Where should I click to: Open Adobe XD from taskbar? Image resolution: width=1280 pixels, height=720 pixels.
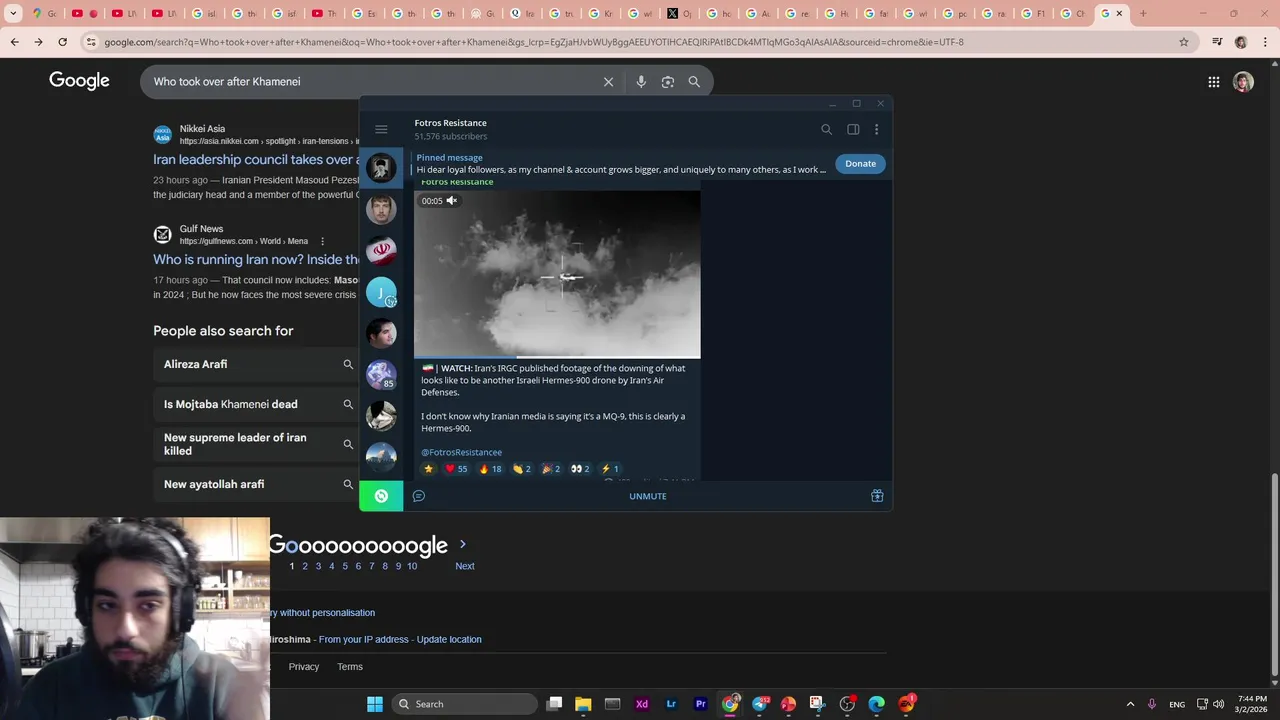click(642, 704)
